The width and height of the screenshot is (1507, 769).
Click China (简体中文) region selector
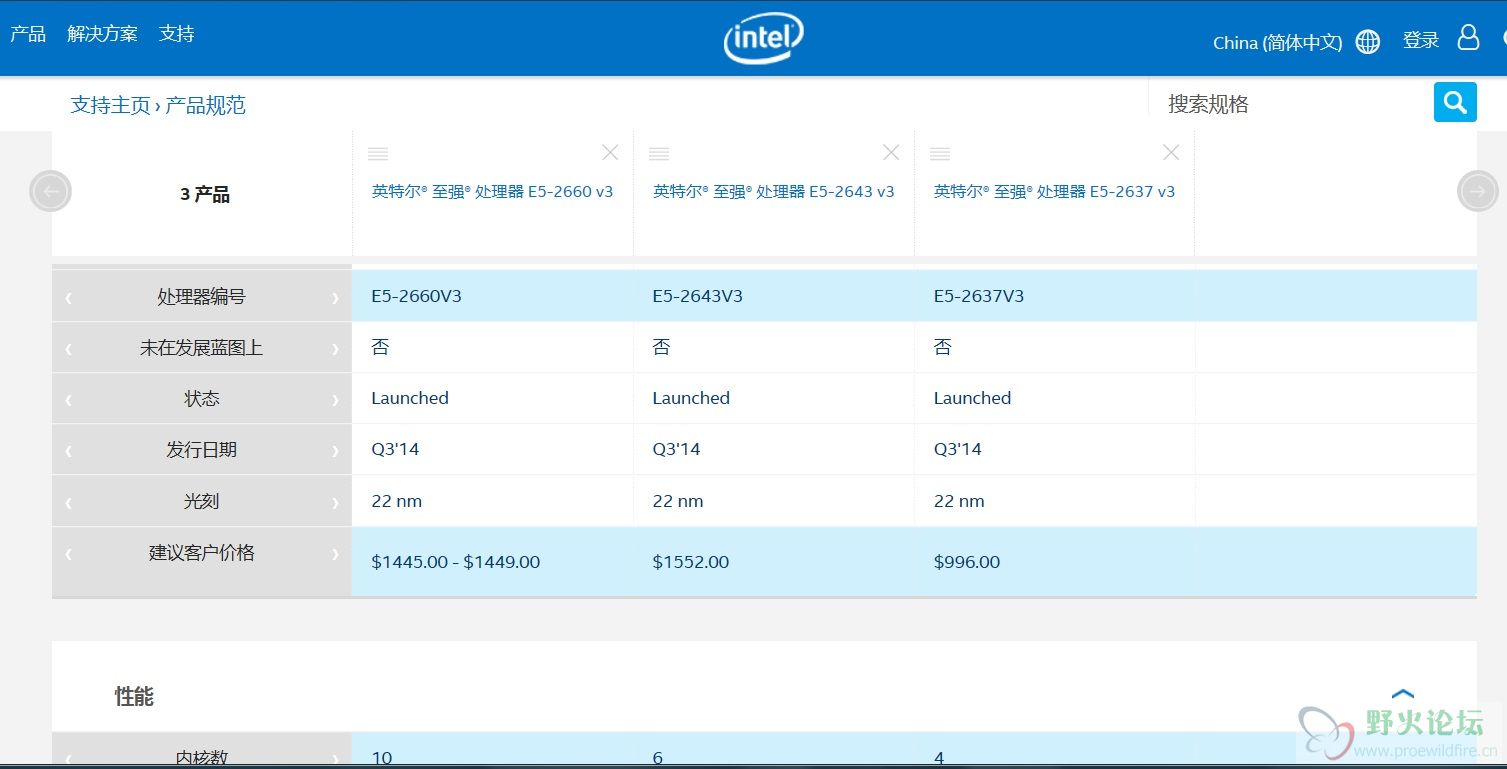pos(1277,42)
